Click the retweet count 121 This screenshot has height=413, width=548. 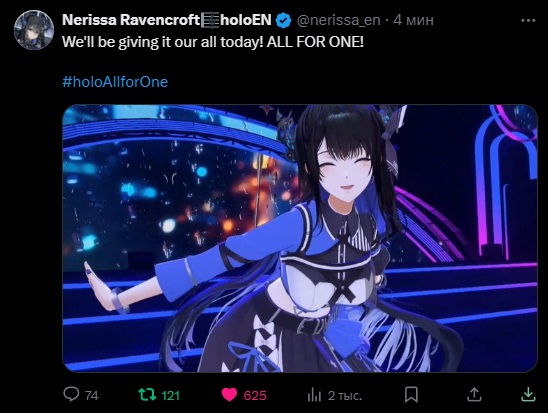171,396
